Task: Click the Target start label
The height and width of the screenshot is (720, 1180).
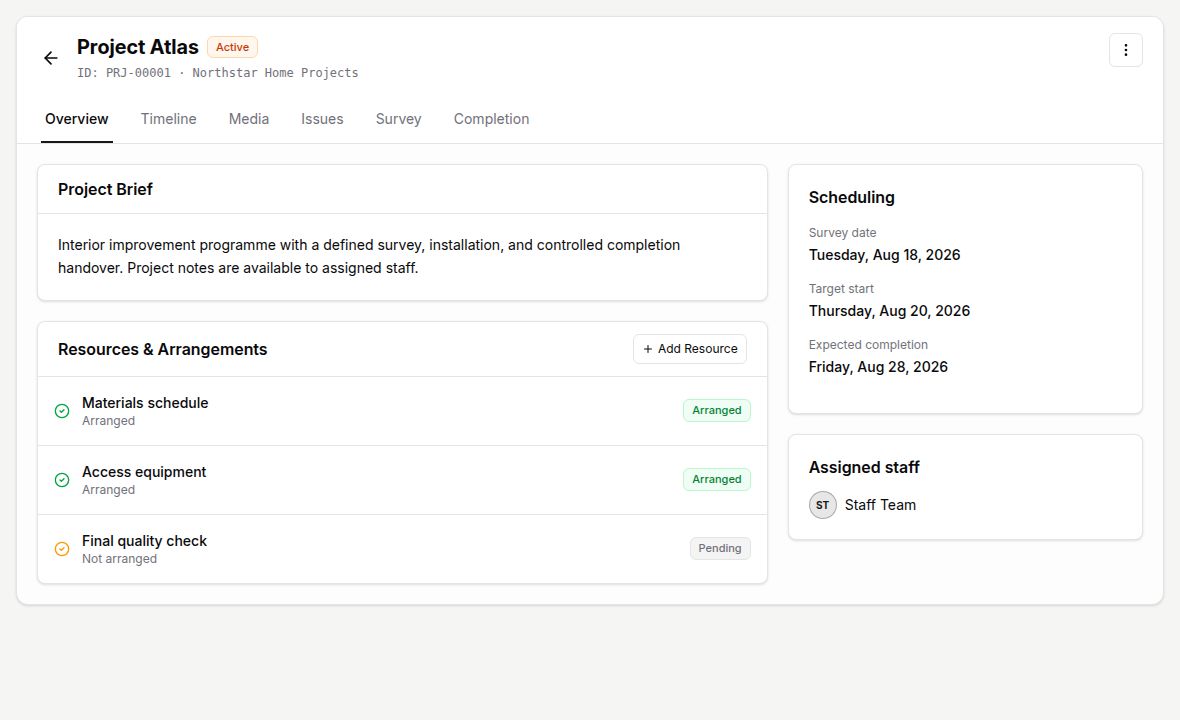Action: (841, 289)
